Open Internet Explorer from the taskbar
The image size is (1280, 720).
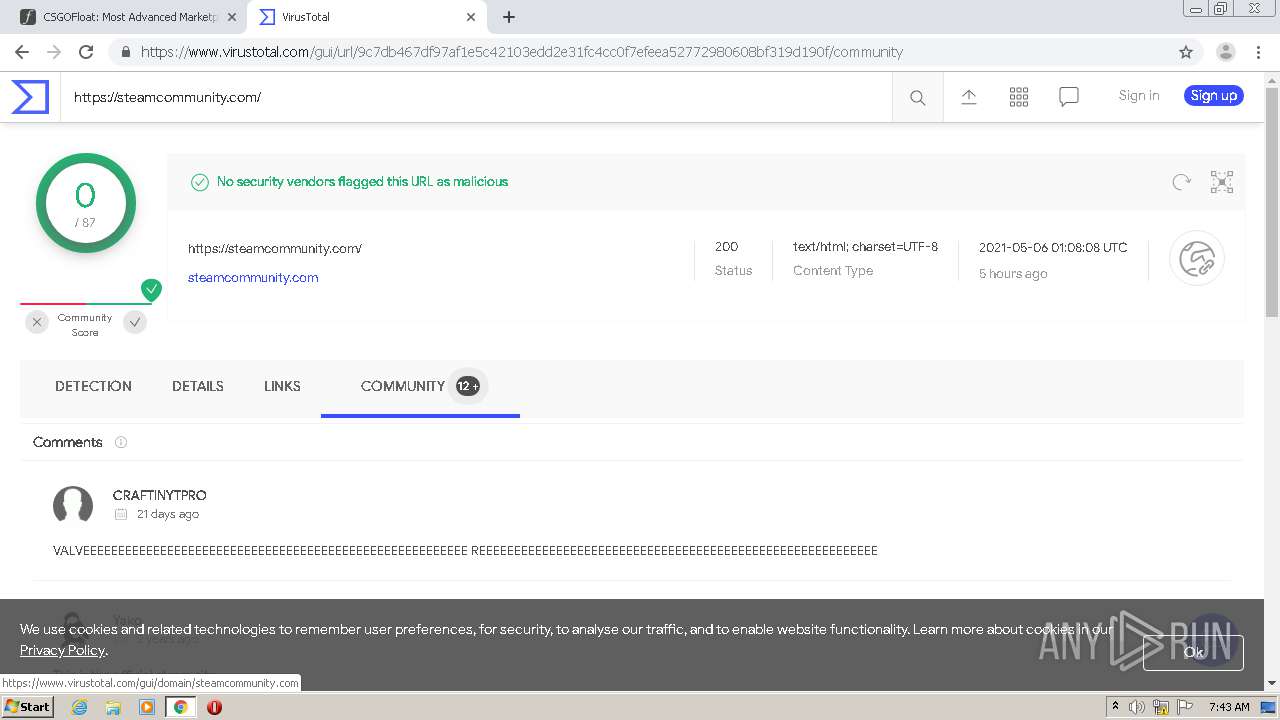(79, 707)
